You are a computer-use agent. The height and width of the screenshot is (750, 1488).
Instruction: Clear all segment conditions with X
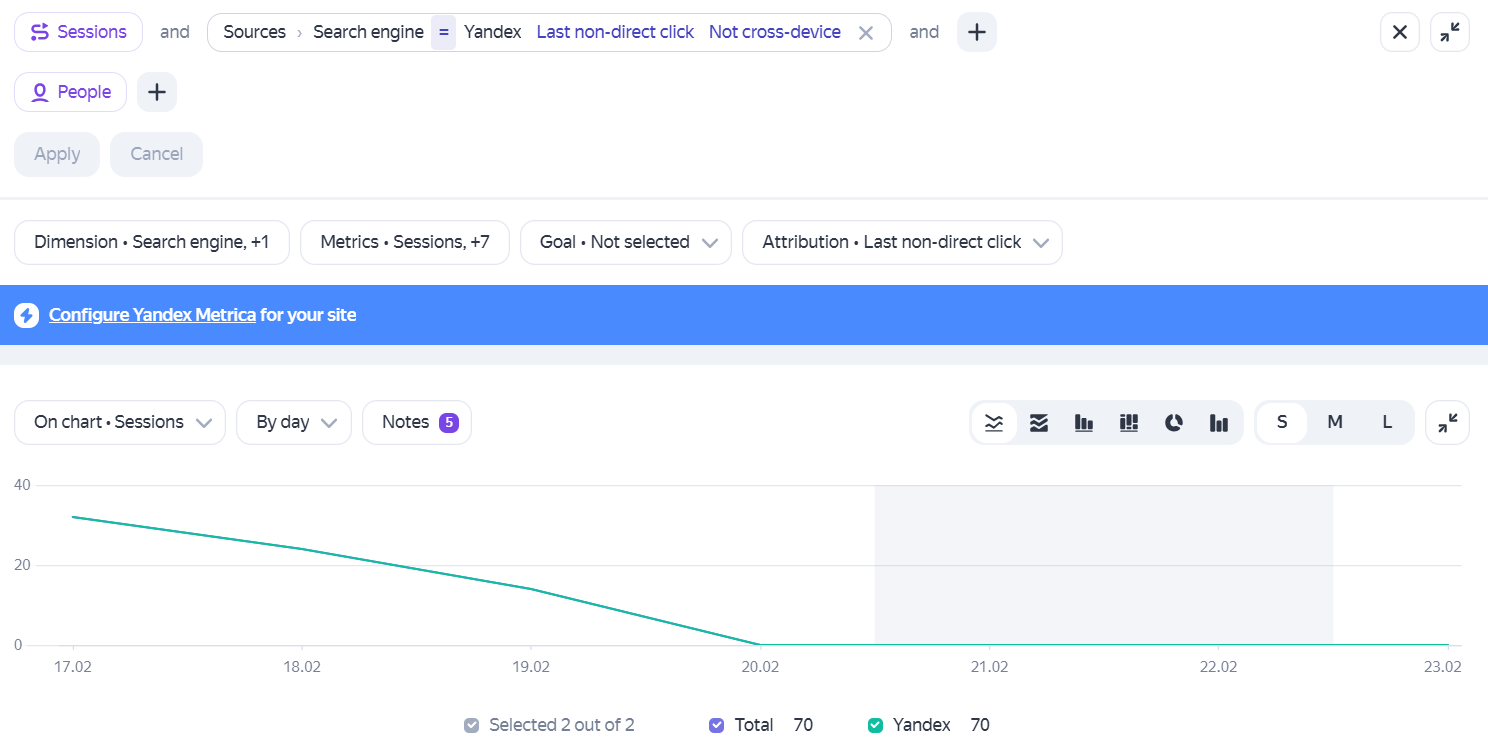[x=1400, y=32]
